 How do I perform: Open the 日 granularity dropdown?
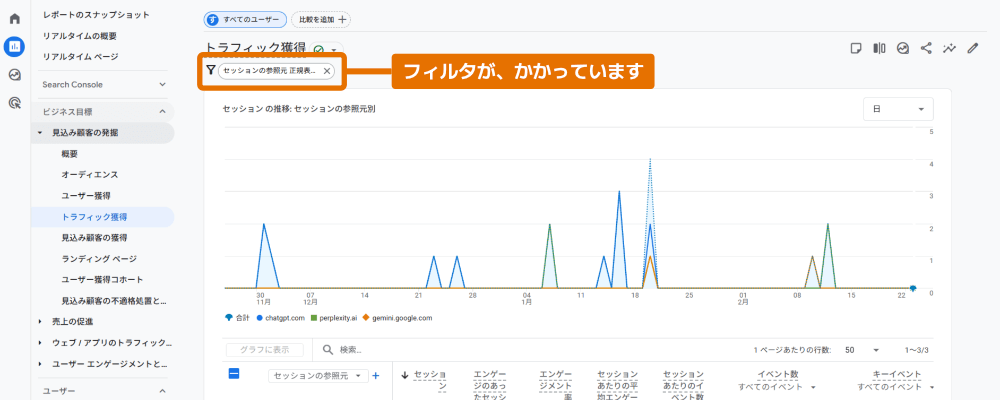pos(897,109)
